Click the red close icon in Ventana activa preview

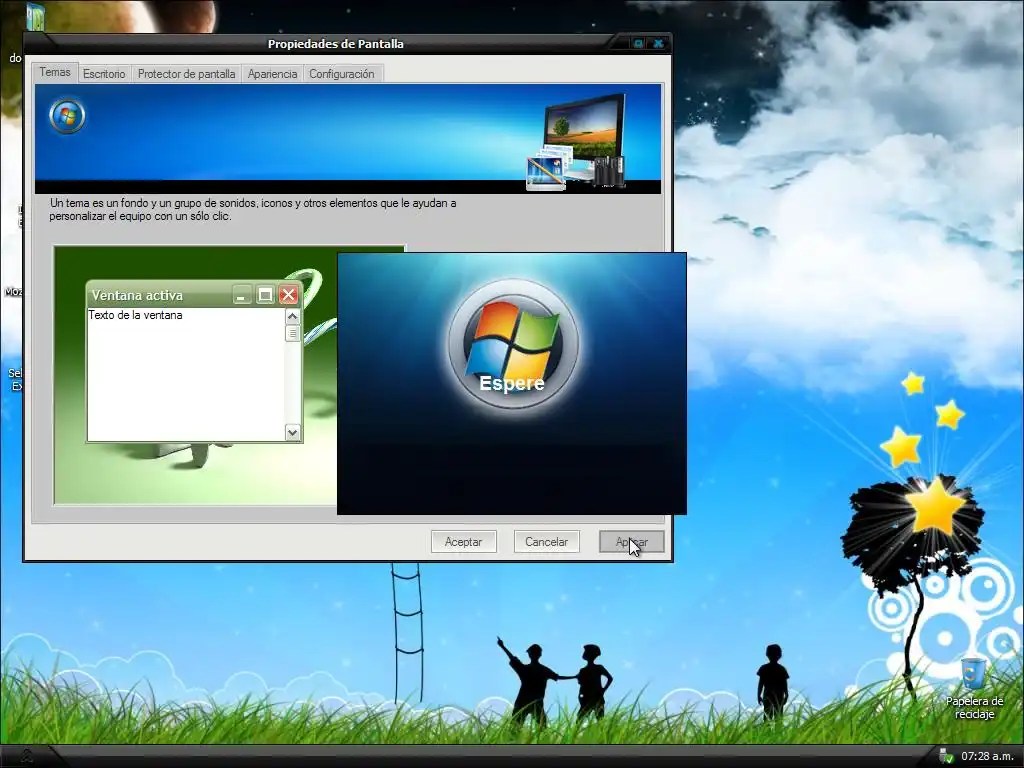pyautogui.click(x=288, y=295)
